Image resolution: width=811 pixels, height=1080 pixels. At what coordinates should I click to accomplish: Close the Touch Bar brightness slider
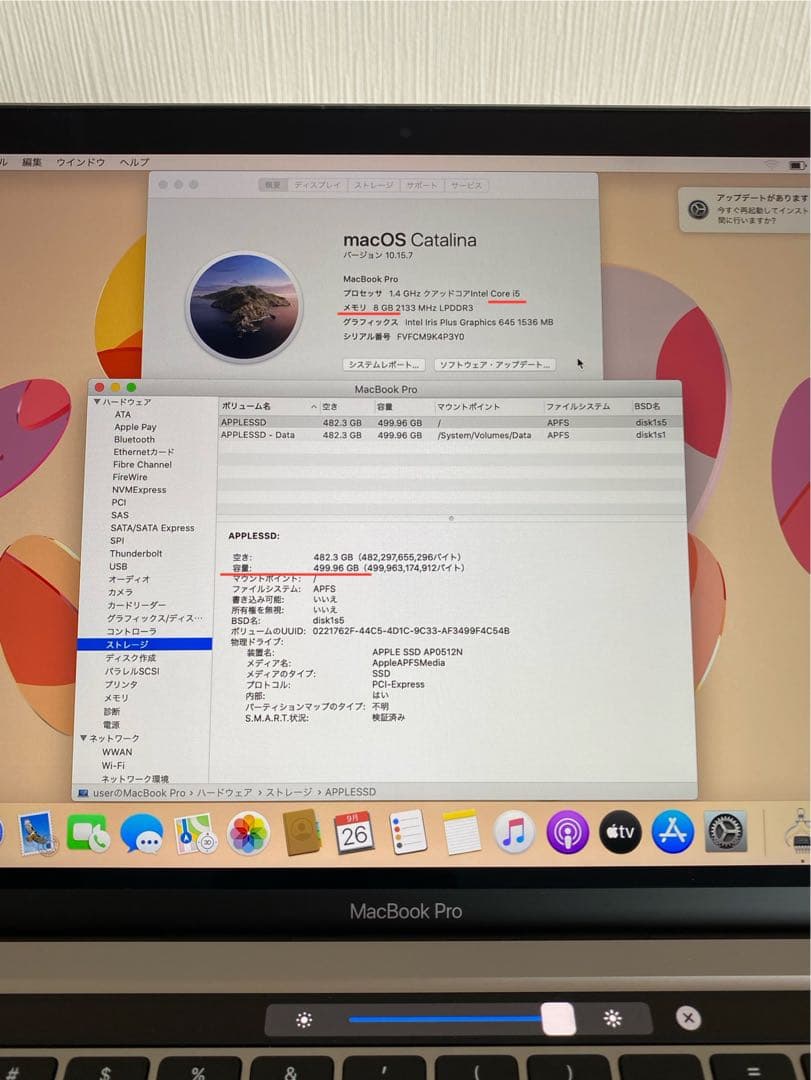click(688, 1018)
